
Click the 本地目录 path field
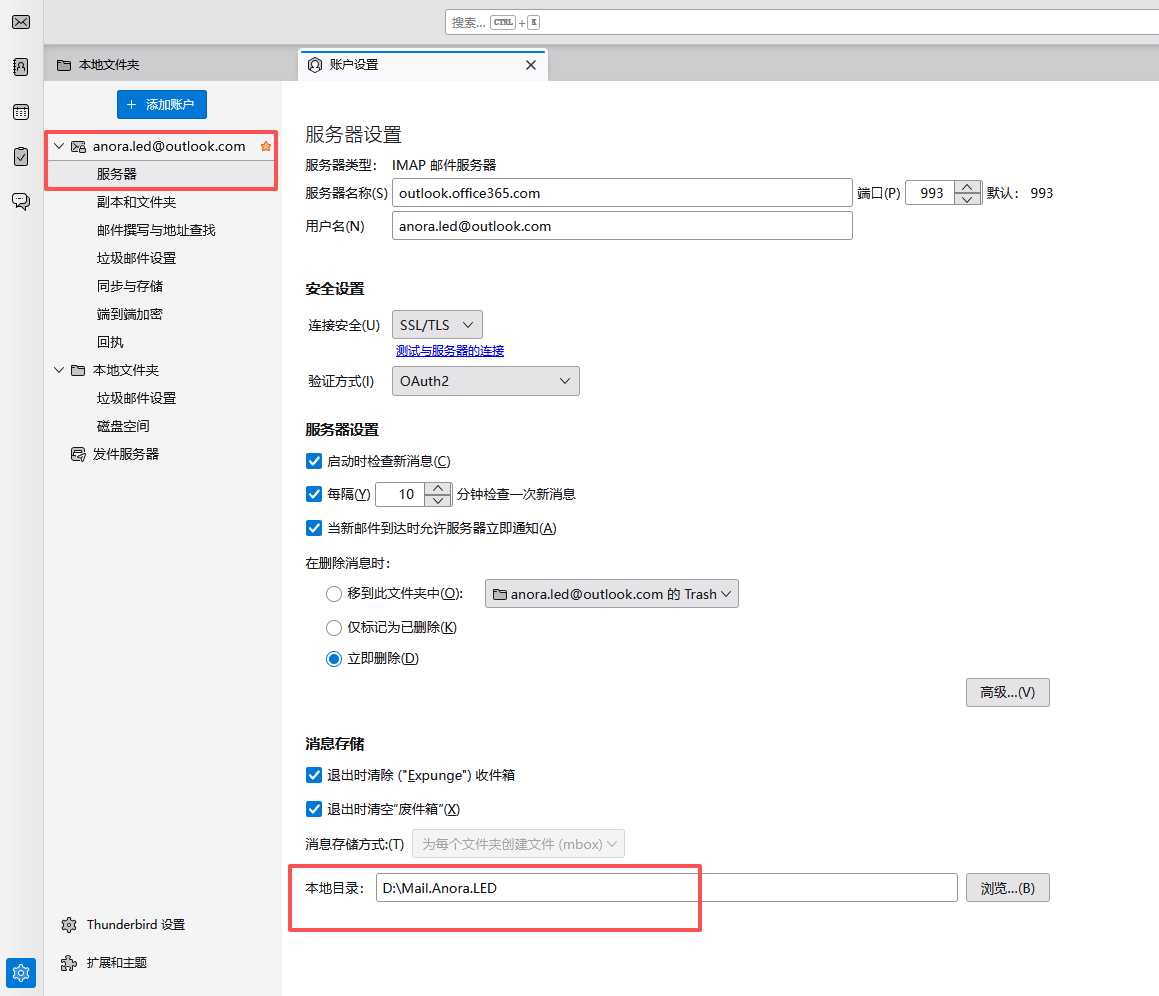(x=667, y=887)
